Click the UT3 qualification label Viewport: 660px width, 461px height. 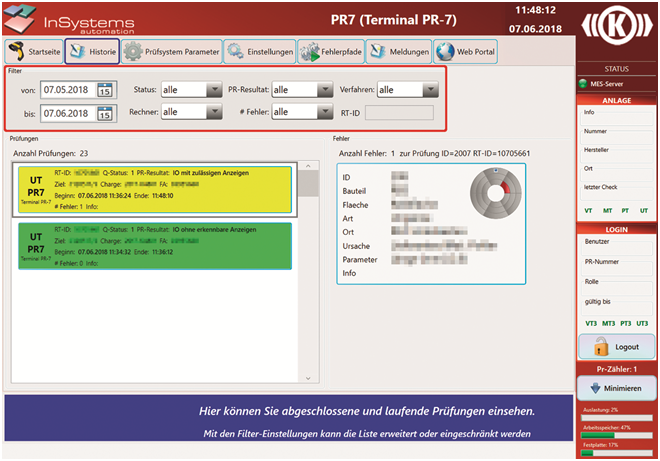tap(642, 323)
